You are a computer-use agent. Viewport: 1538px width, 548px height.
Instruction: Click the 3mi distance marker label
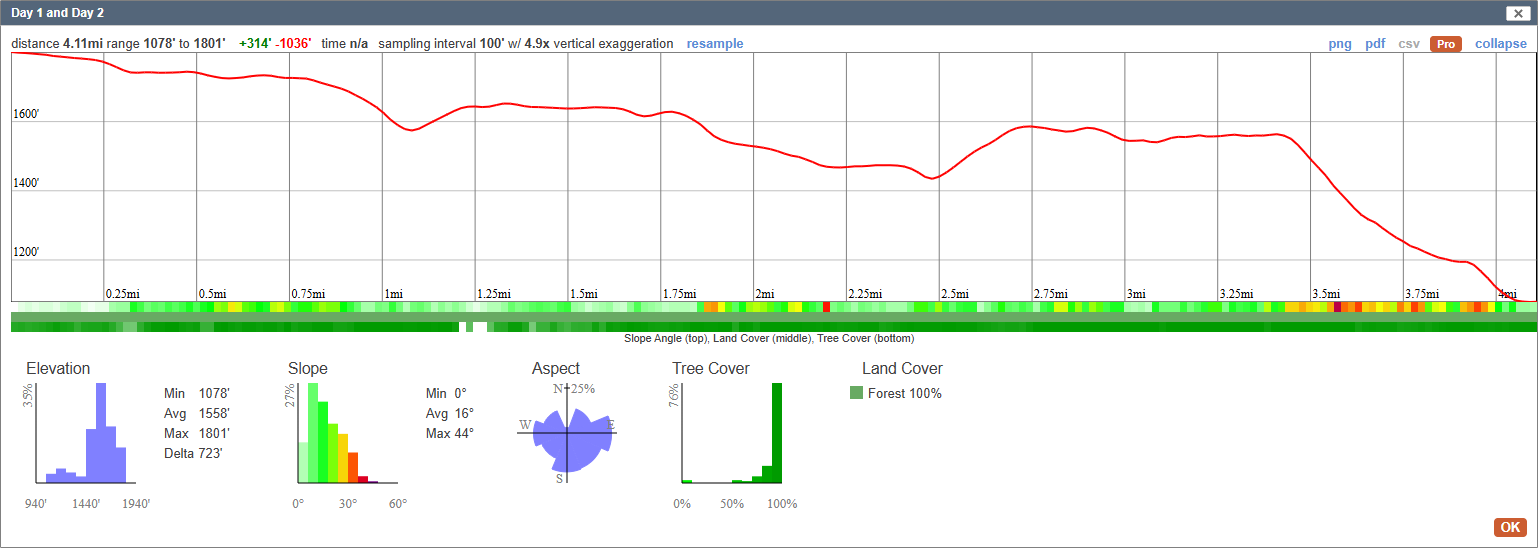point(1136,294)
